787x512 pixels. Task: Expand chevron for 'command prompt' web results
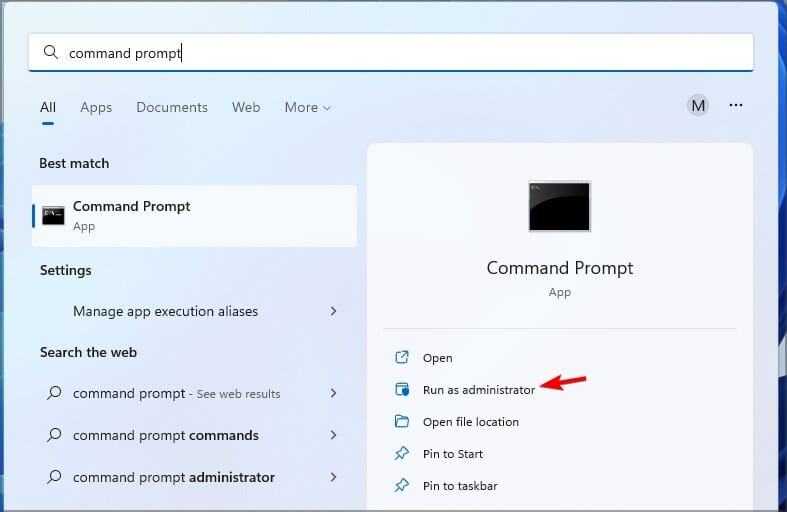333,393
